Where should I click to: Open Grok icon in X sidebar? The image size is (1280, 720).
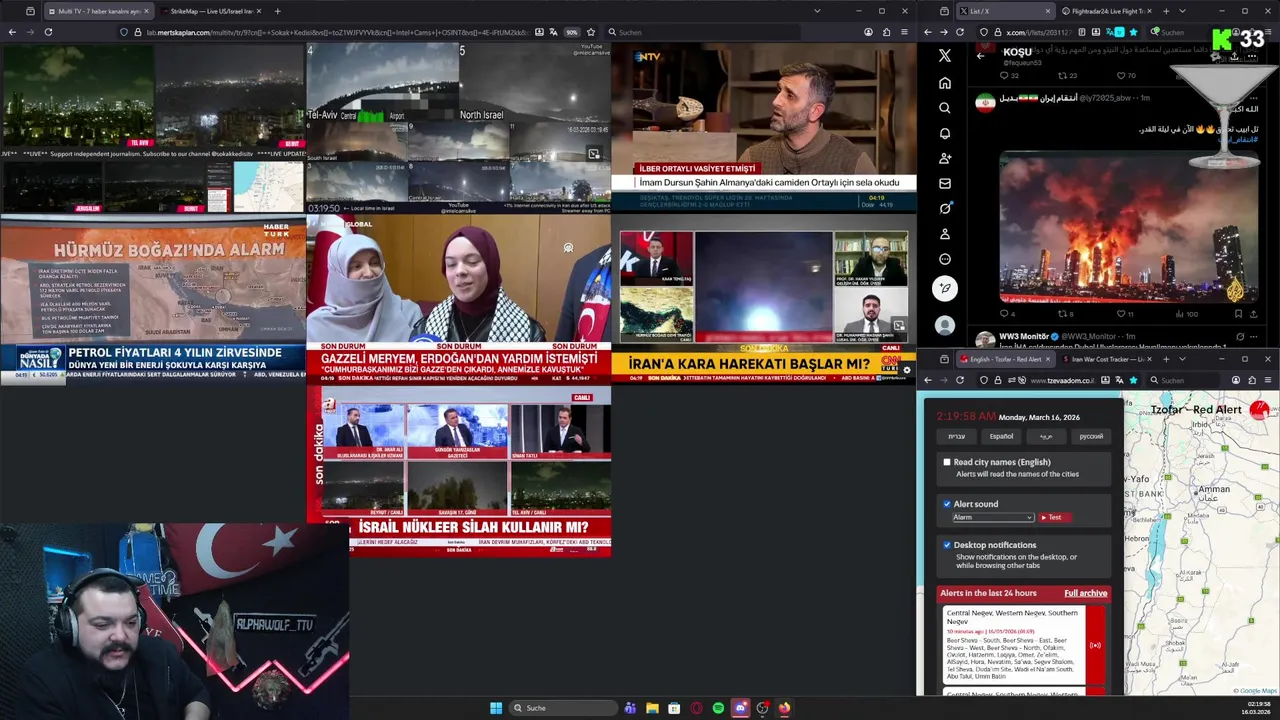pyautogui.click(x=945, y=208)
